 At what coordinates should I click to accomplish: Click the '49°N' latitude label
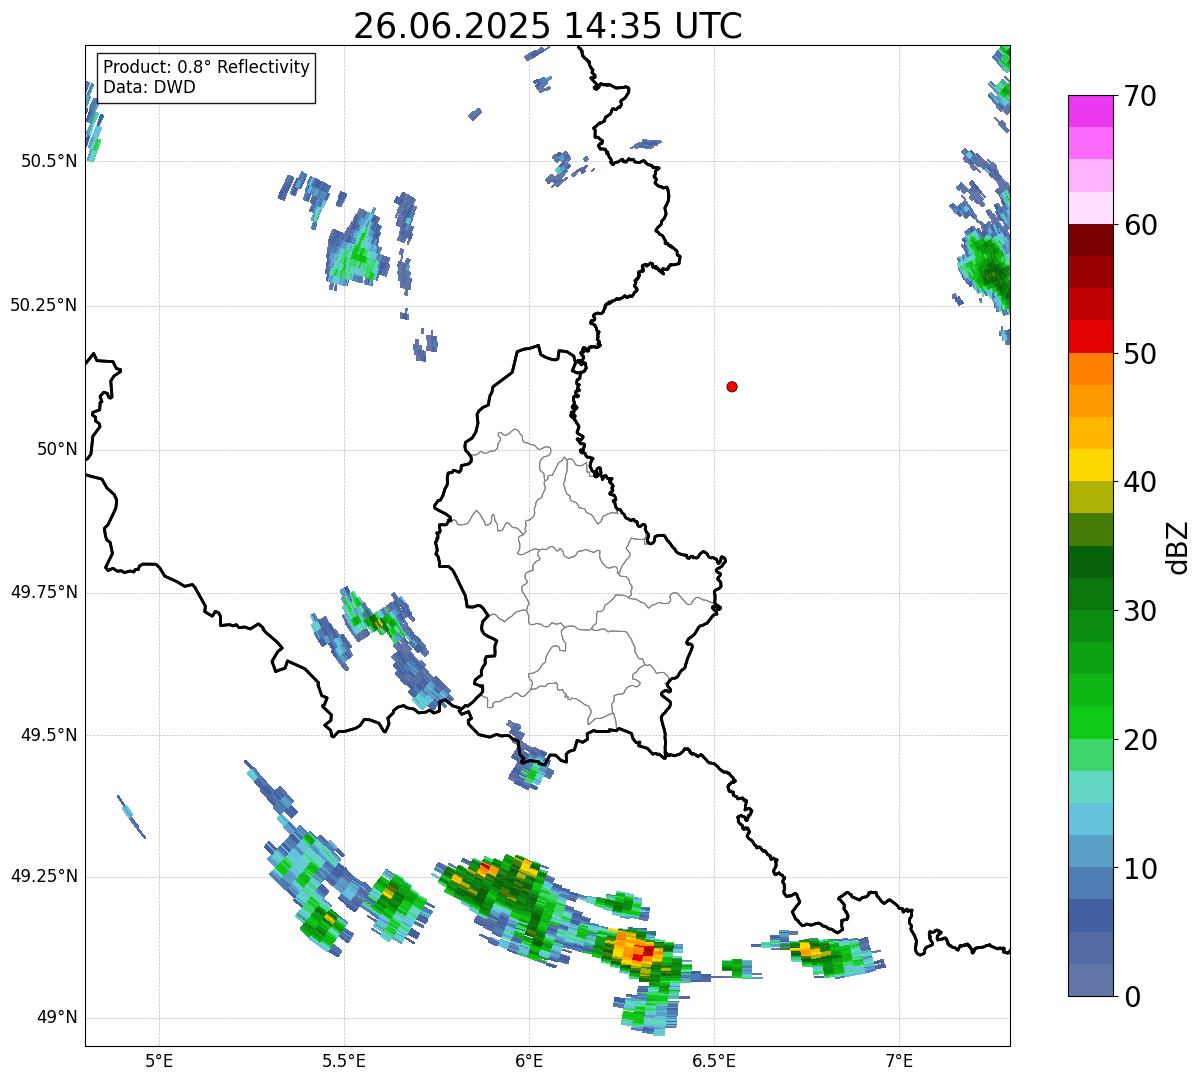point(57,1018)
